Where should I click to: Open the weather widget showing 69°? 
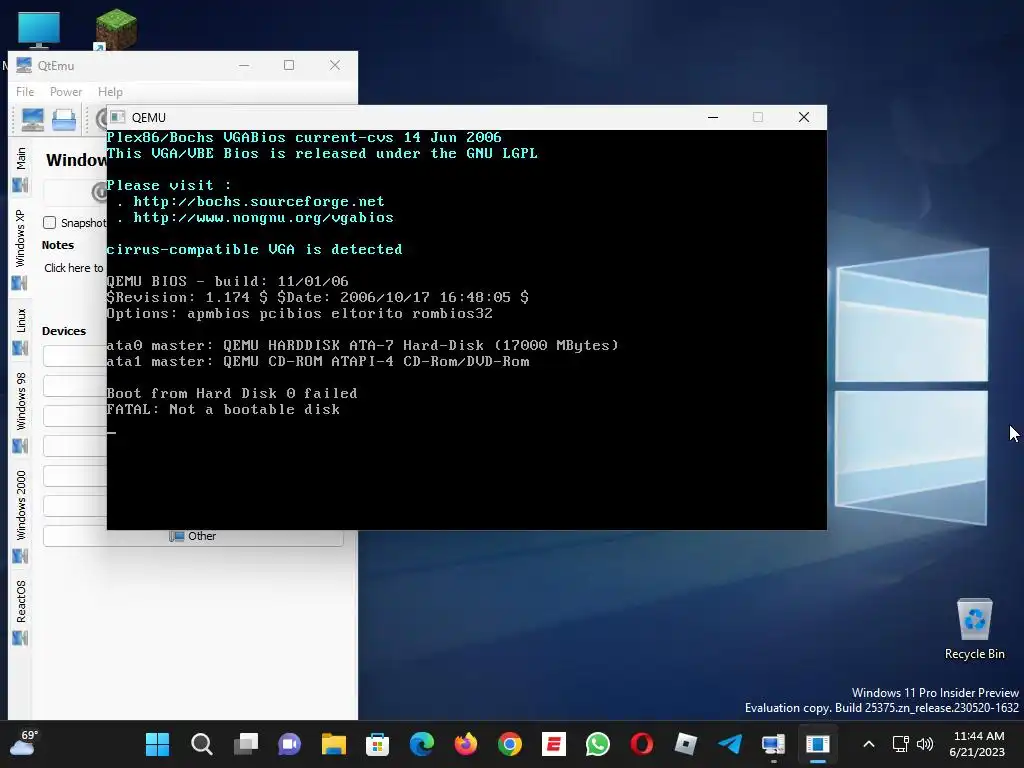click(x=23, y=743)
